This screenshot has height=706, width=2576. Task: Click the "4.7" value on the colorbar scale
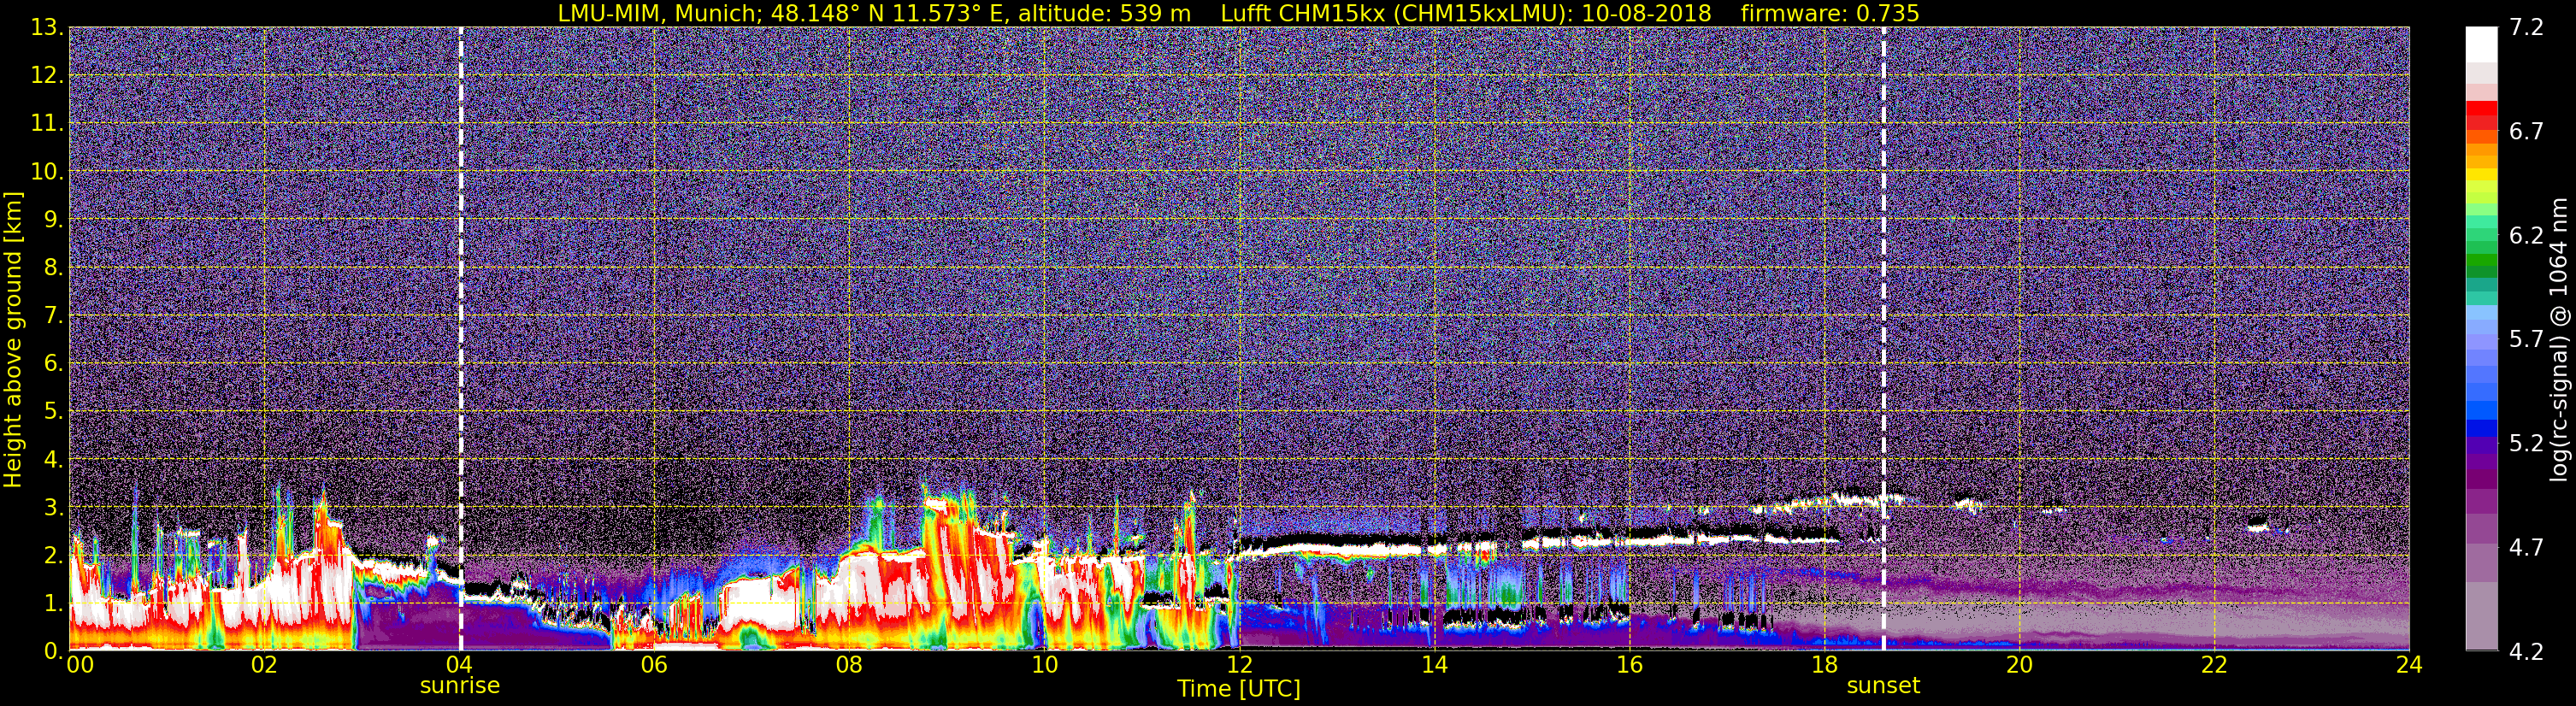2526,548
